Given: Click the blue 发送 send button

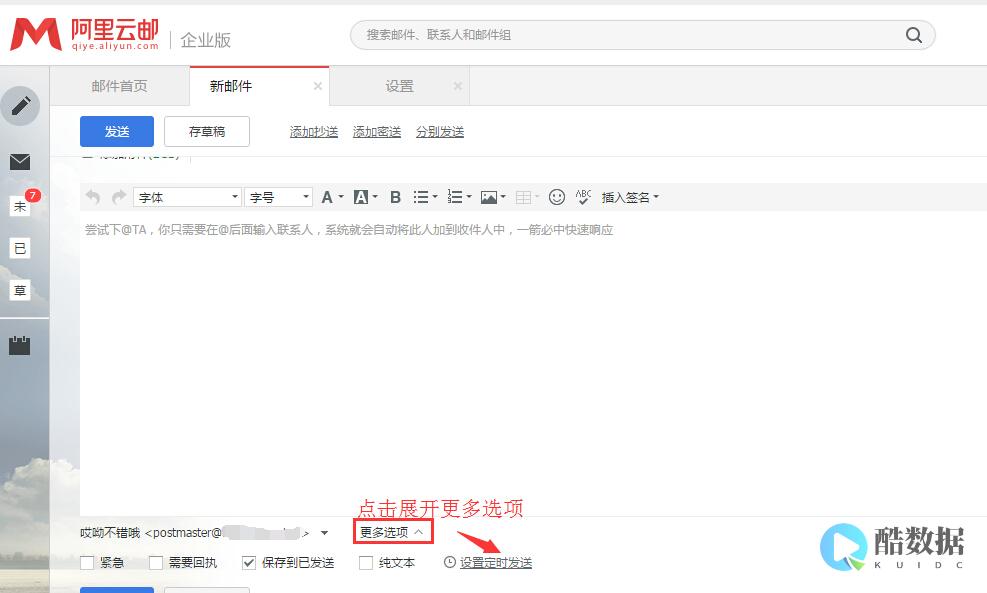Looking at the screenshot, I should (x=117, y=132).
